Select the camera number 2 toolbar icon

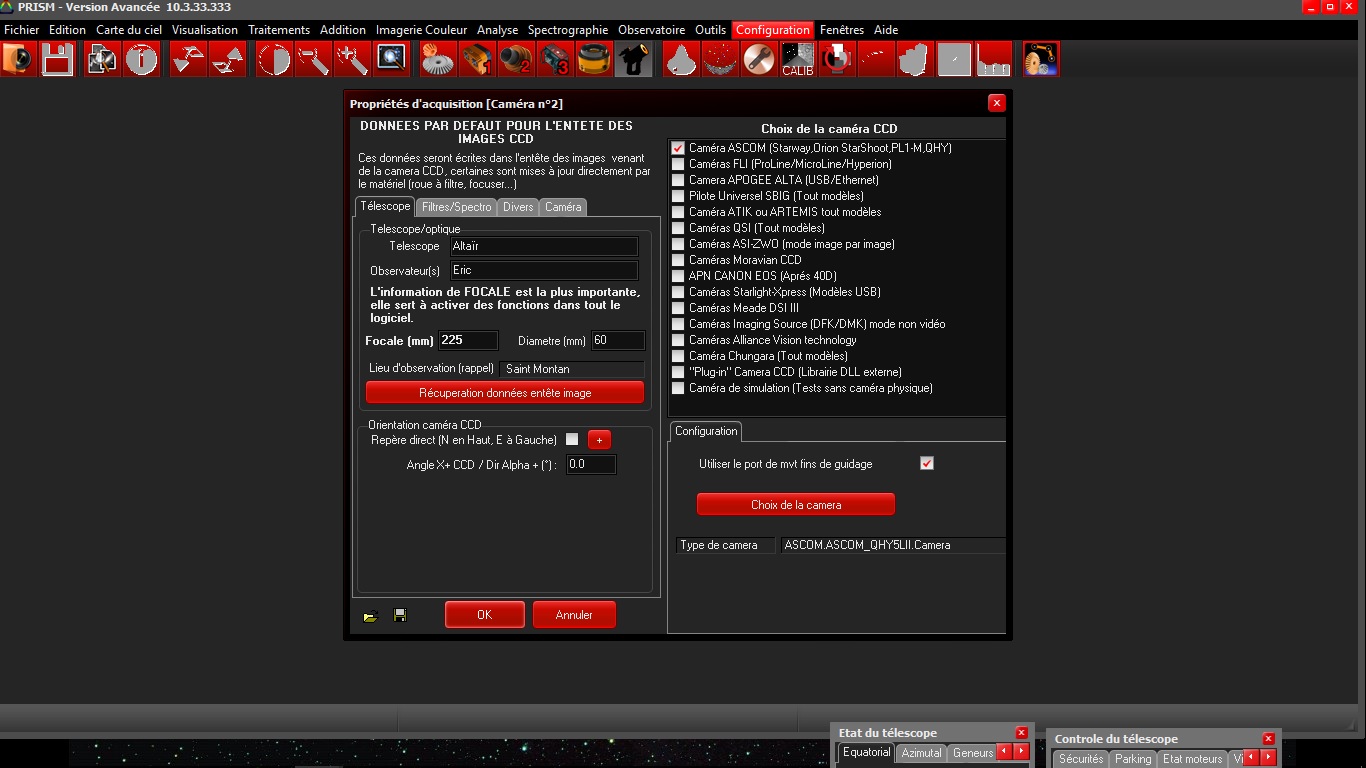point(515,60)
